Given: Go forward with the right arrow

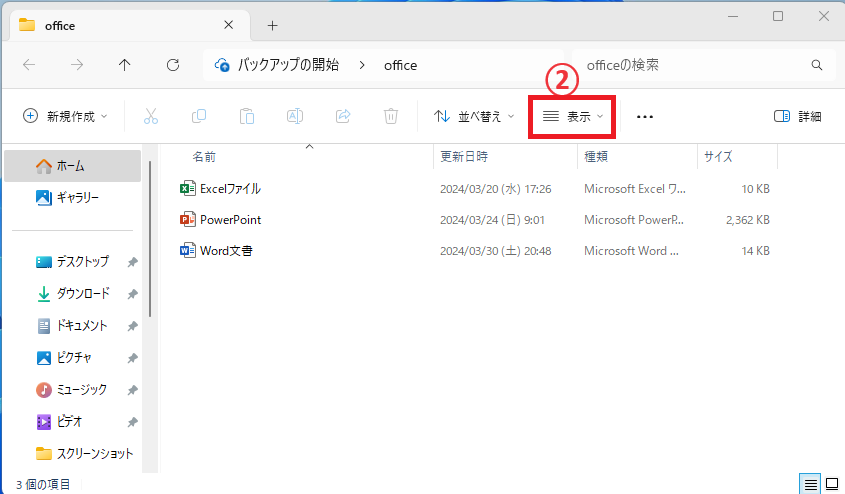Looking at the screenshot, I should point(77,65).
